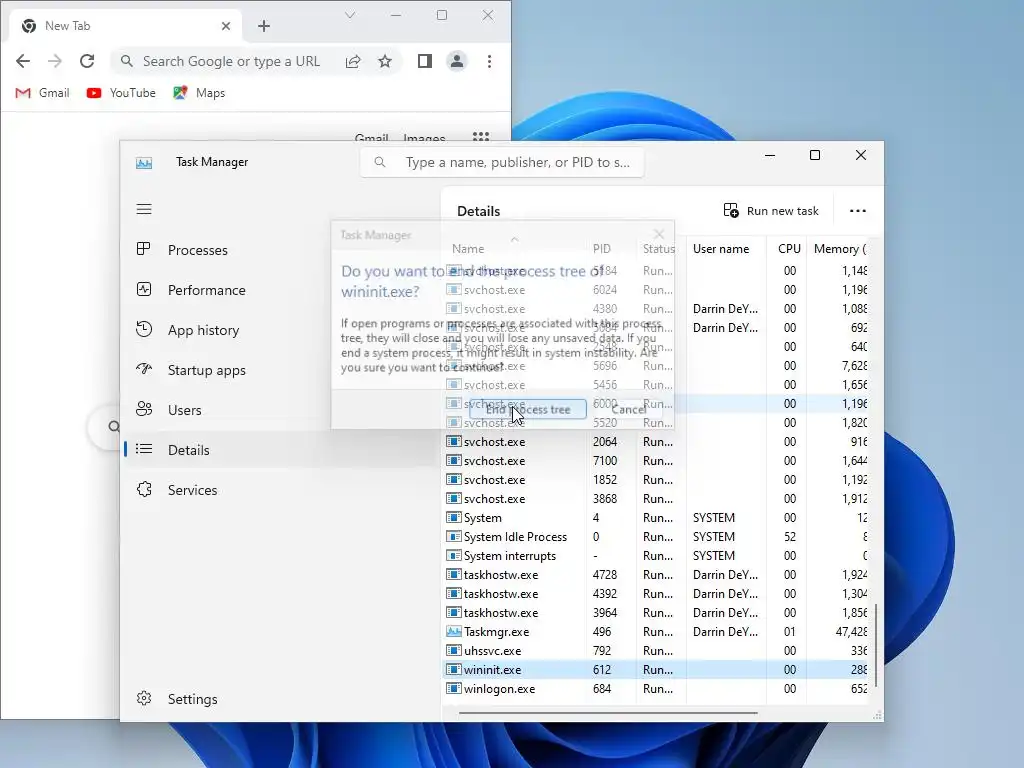Reload the page in Chrome
Image resolution: width=1024 pixels, height=768 pixels.
87,61
